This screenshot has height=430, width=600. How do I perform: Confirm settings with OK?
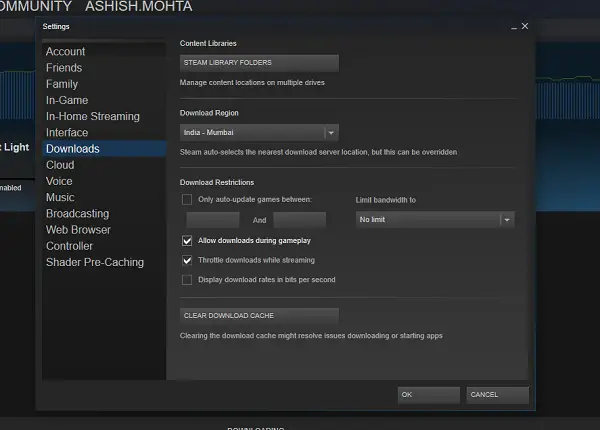click(x=429, y=395)
